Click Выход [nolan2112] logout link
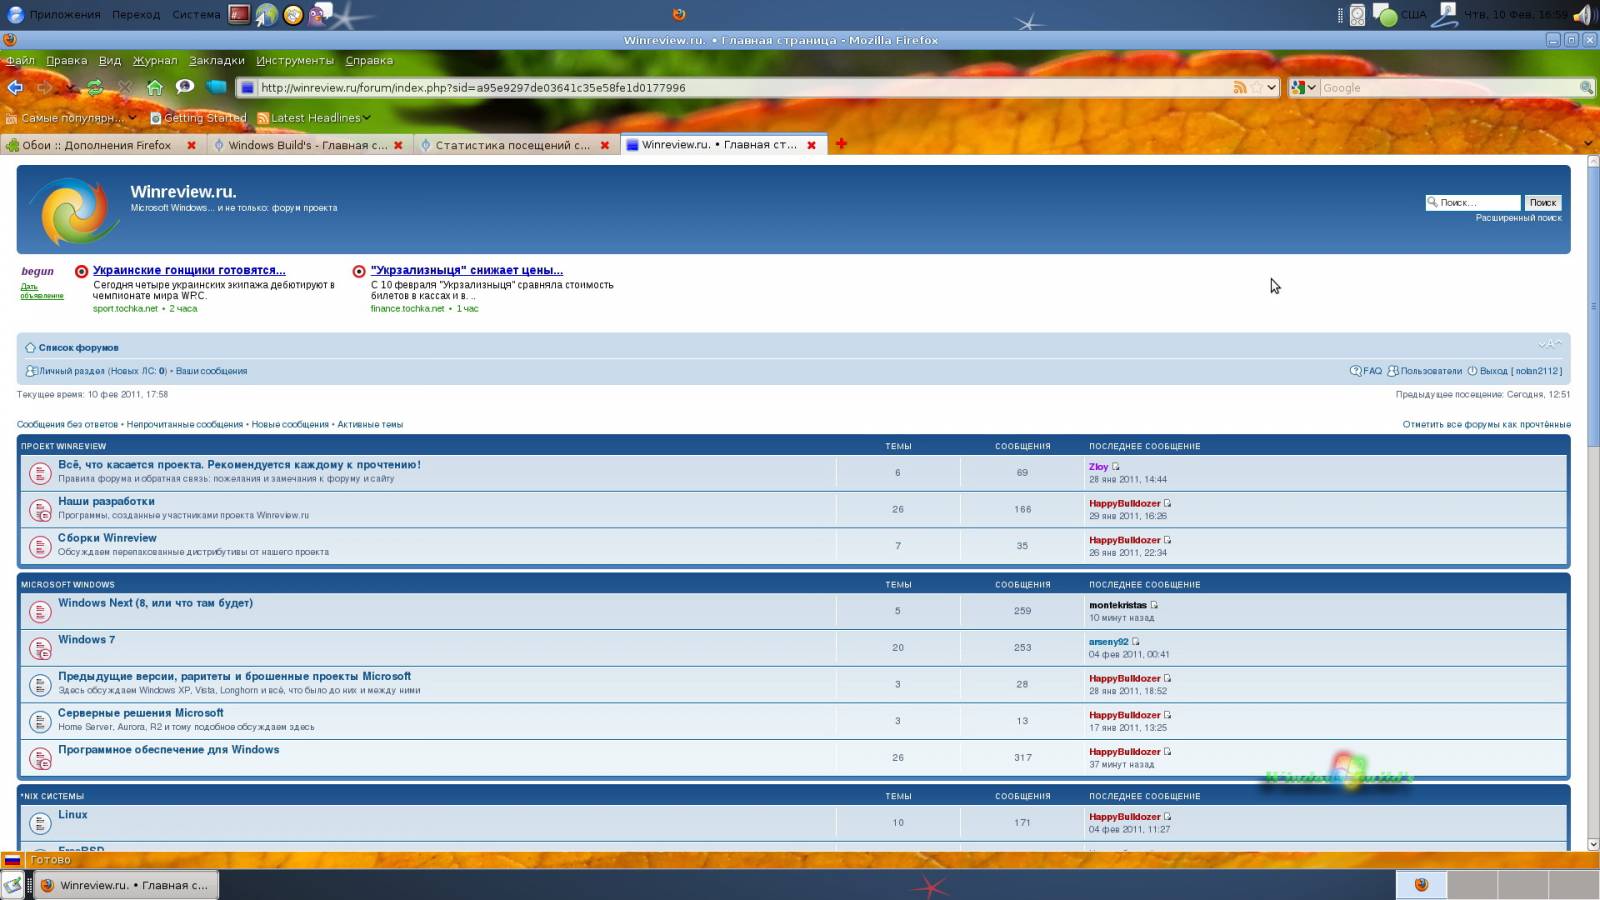Screen dimensions: 1600x900 coord(1514,371)
